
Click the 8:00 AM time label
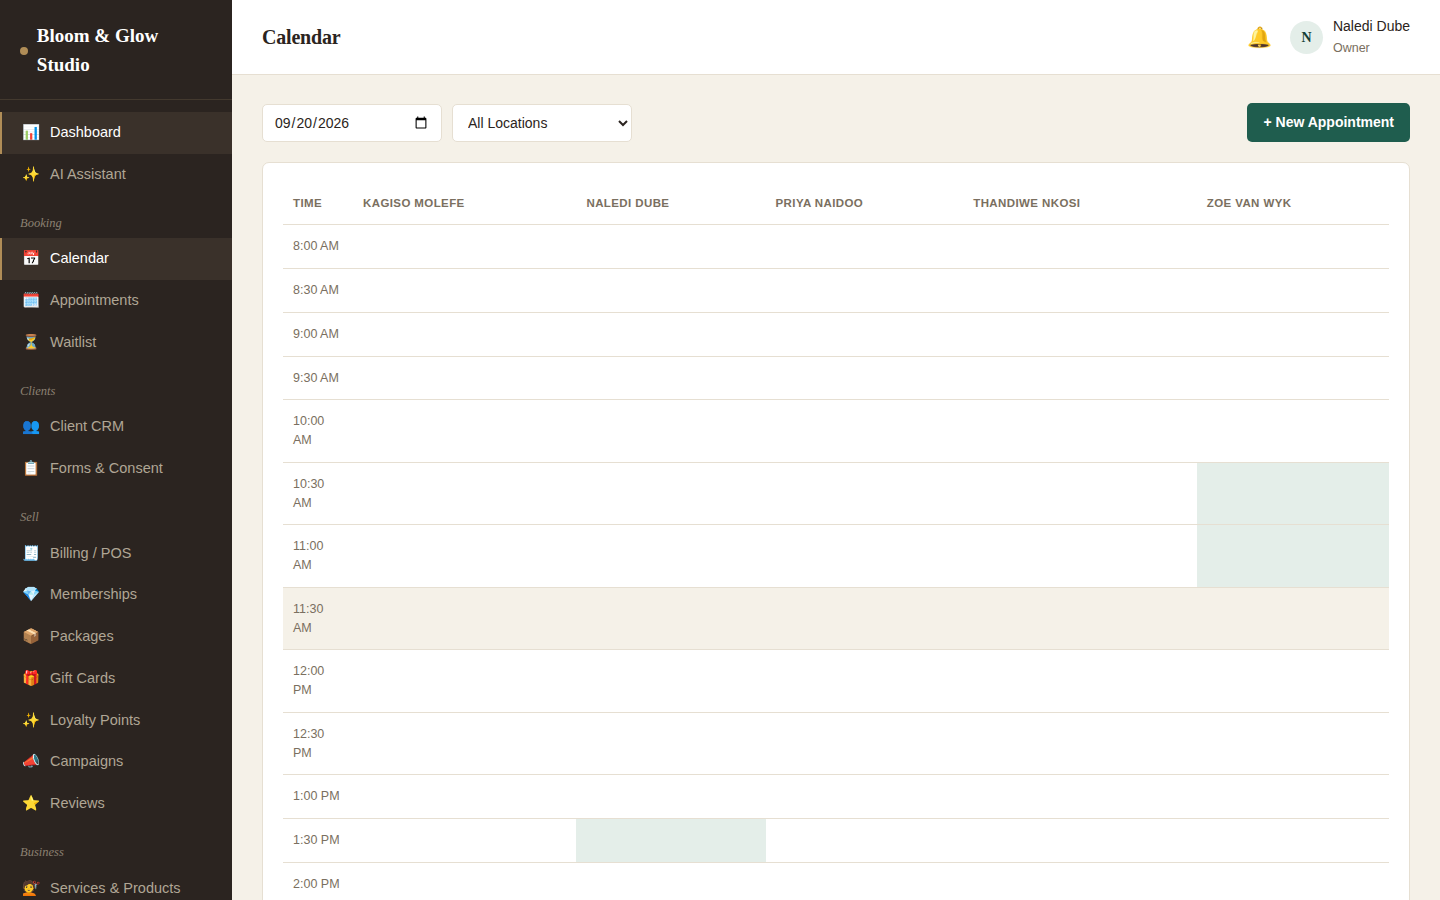(316, 246)
